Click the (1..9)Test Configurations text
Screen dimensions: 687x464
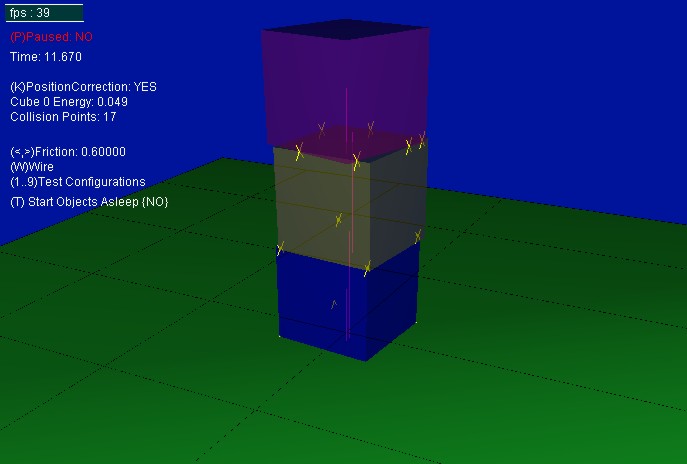78,182
